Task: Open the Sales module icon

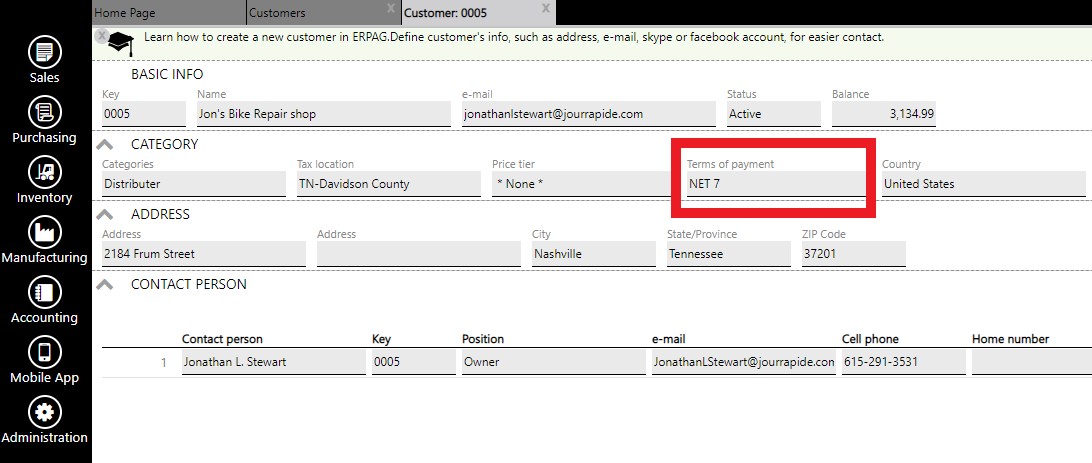Action: tap(44, 52)
